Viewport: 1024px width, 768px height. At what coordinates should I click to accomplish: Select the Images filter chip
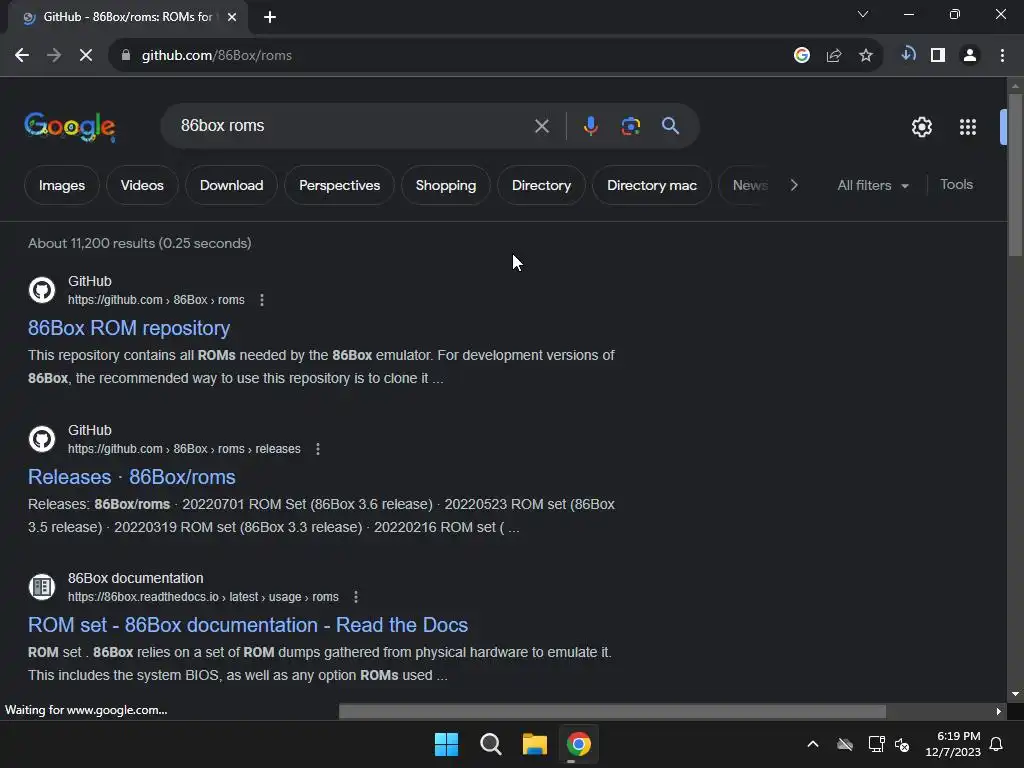62,185
